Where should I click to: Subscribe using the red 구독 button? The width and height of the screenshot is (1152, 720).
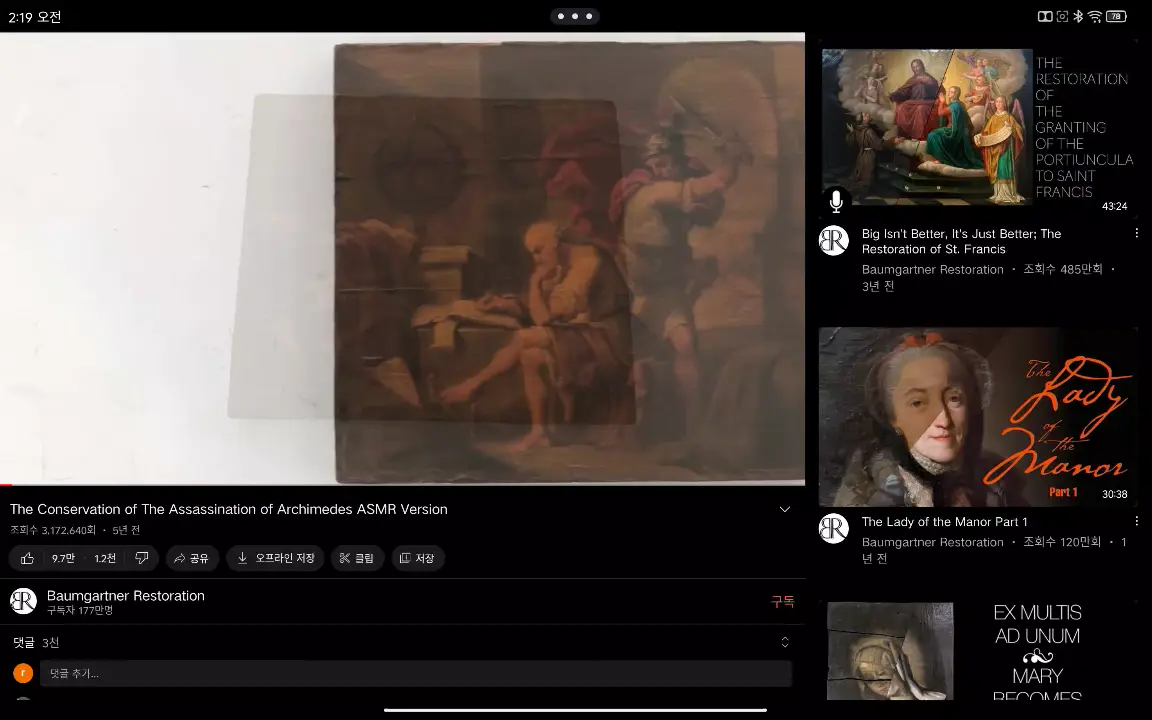point(782,601)
